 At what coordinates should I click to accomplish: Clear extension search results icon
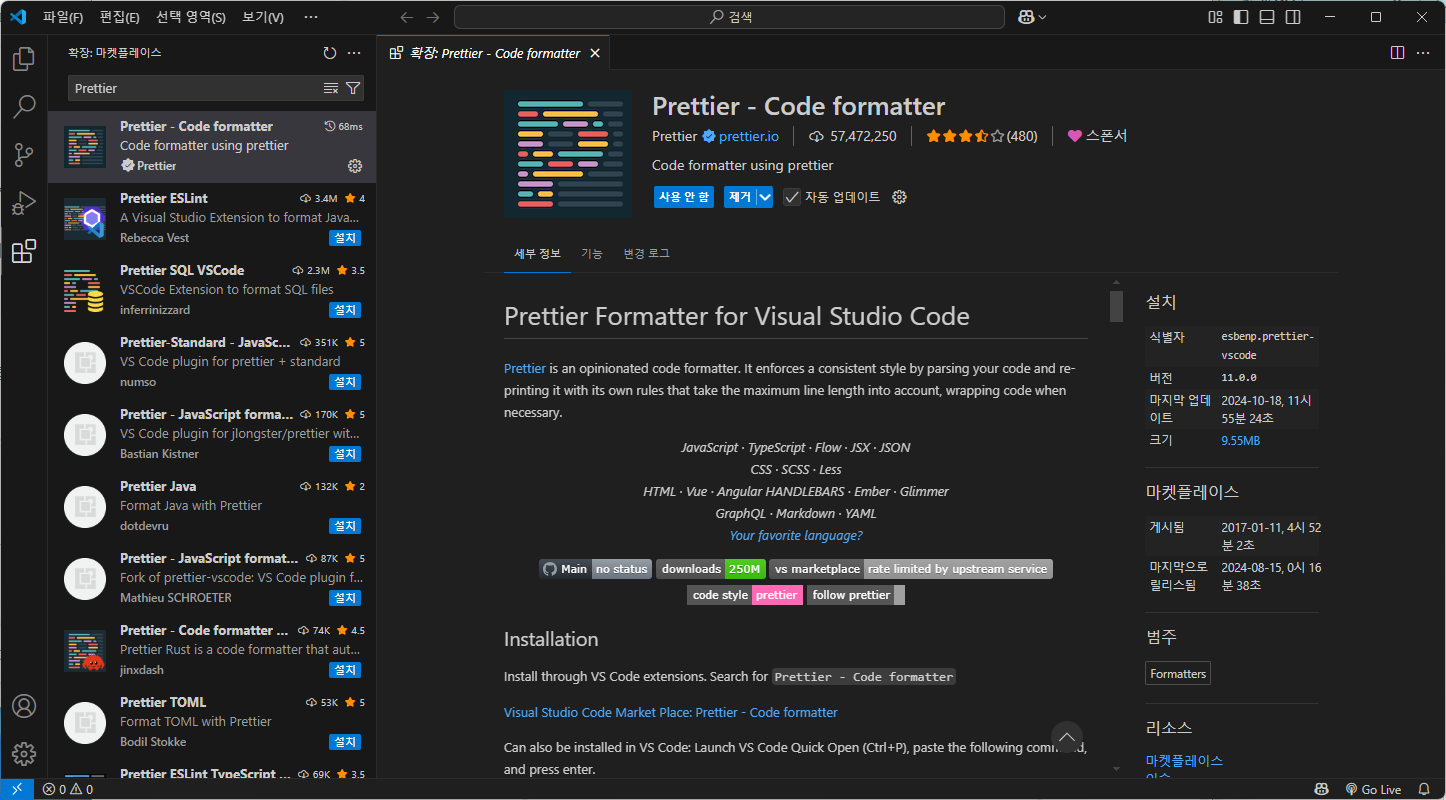click(331, 88)
